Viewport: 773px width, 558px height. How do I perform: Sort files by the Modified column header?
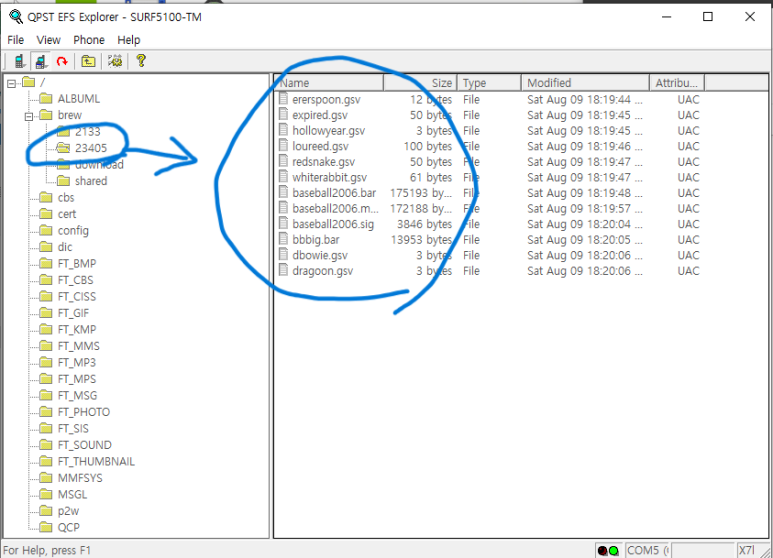[585, 83]
